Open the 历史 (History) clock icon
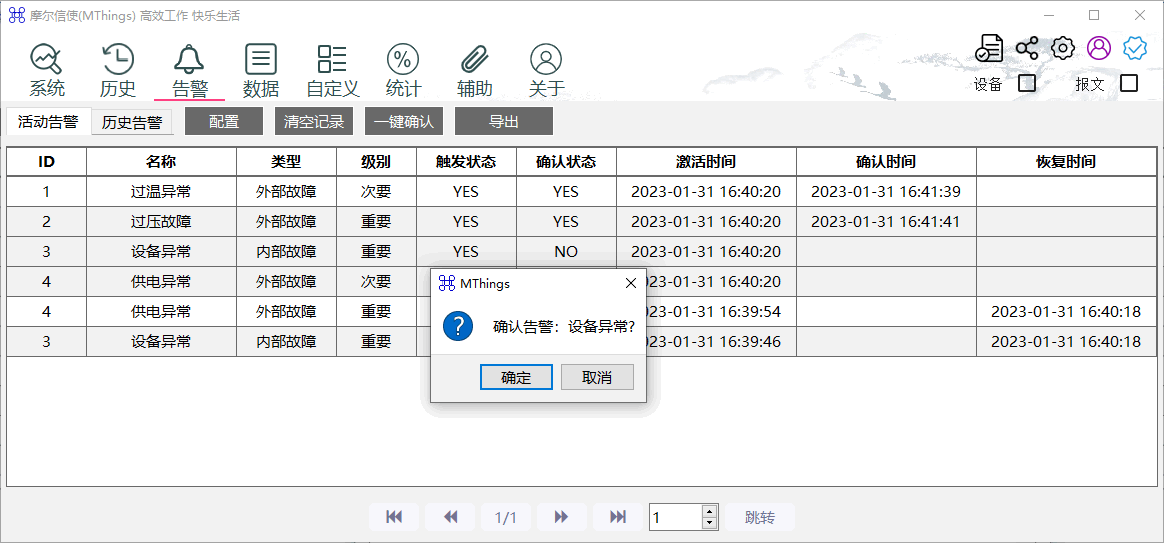This screenshot has height=543, width=1164. 118,60
